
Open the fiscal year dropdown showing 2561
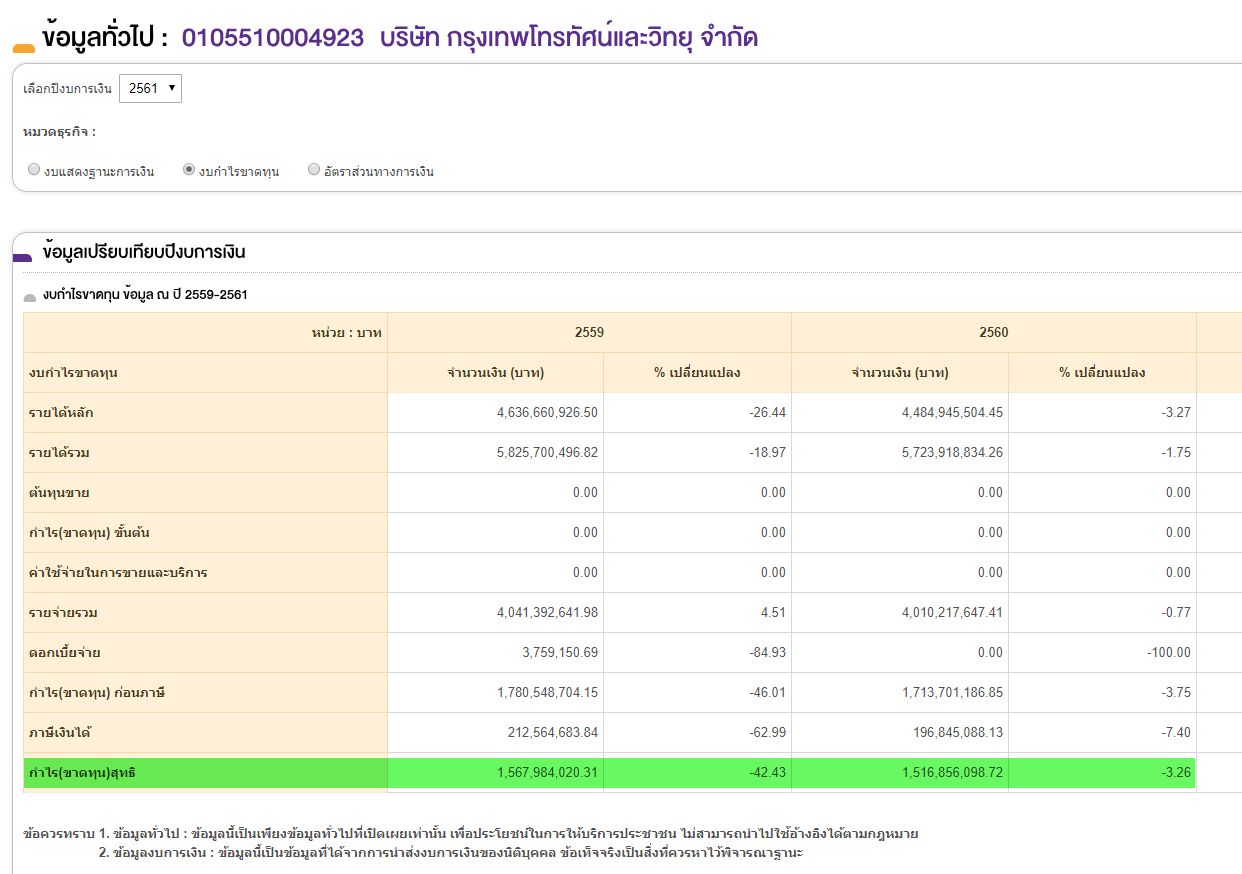pyautogui.click(x=150, y=88)
